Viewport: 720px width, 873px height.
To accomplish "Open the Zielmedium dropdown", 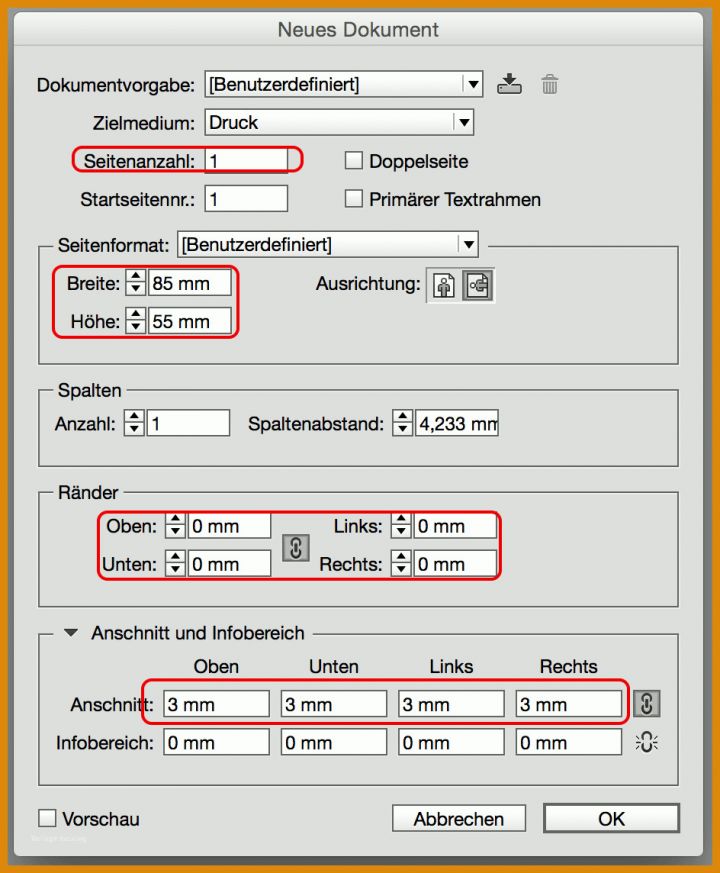I will 339,122.
